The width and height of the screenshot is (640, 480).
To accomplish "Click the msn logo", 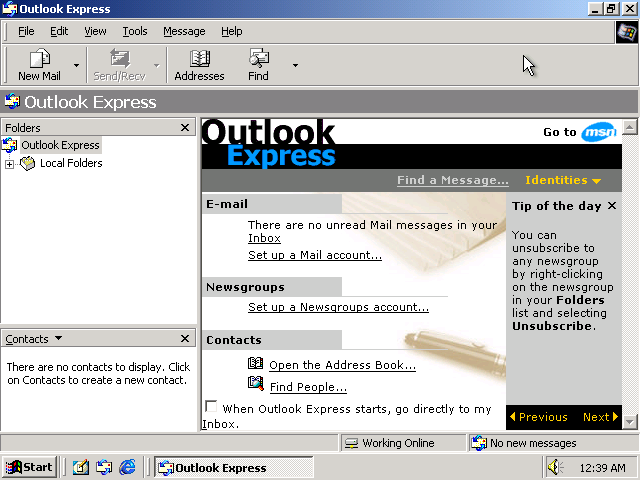I will 599,132.
